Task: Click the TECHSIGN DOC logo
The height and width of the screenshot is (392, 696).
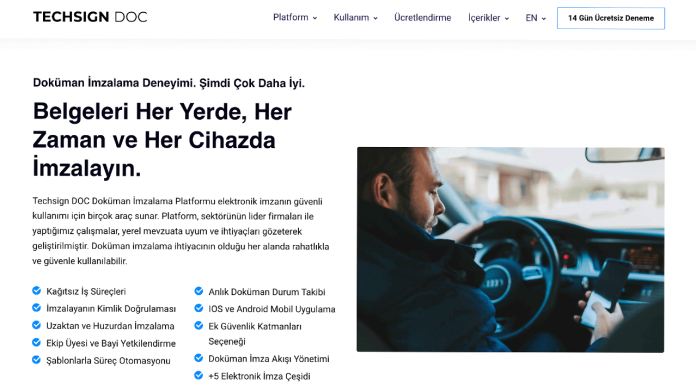Action: [x=90, y=17]
